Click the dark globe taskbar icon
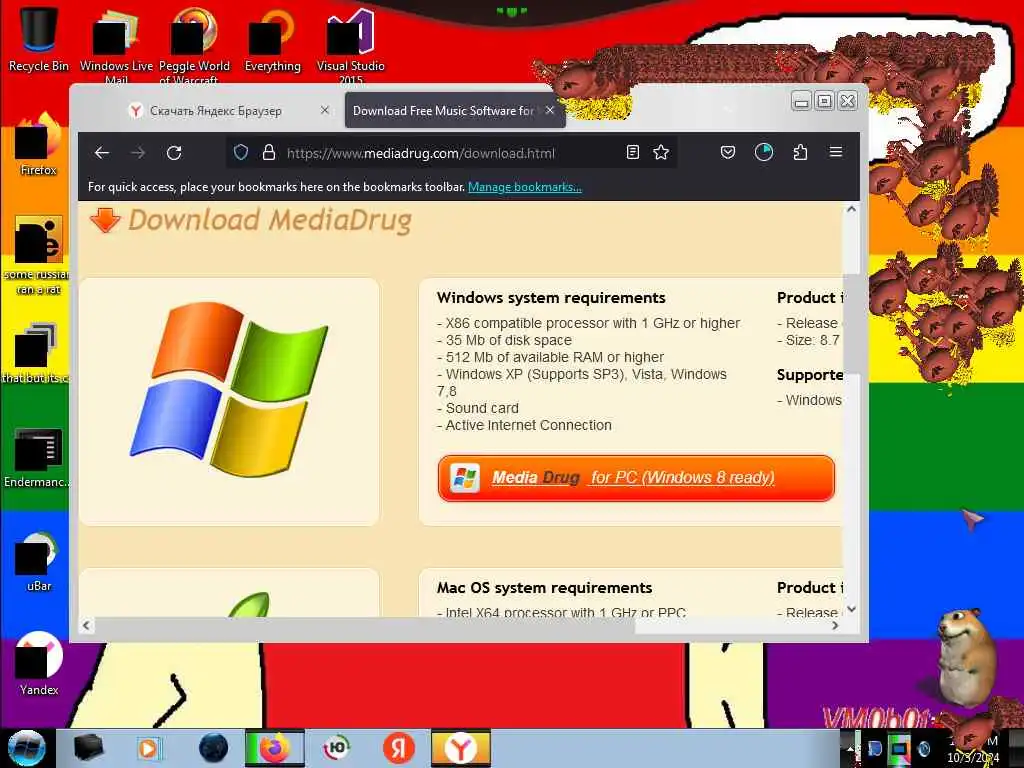 pyautogui.click(x=213, y=748)
